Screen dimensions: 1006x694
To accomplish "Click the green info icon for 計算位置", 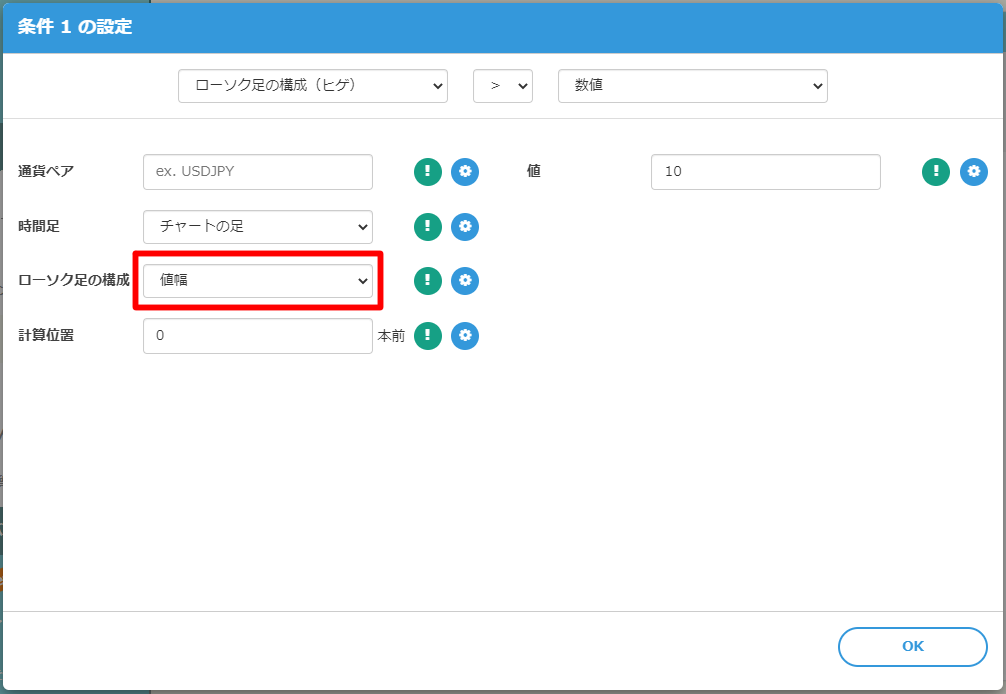I will click(x=428, y=336).
